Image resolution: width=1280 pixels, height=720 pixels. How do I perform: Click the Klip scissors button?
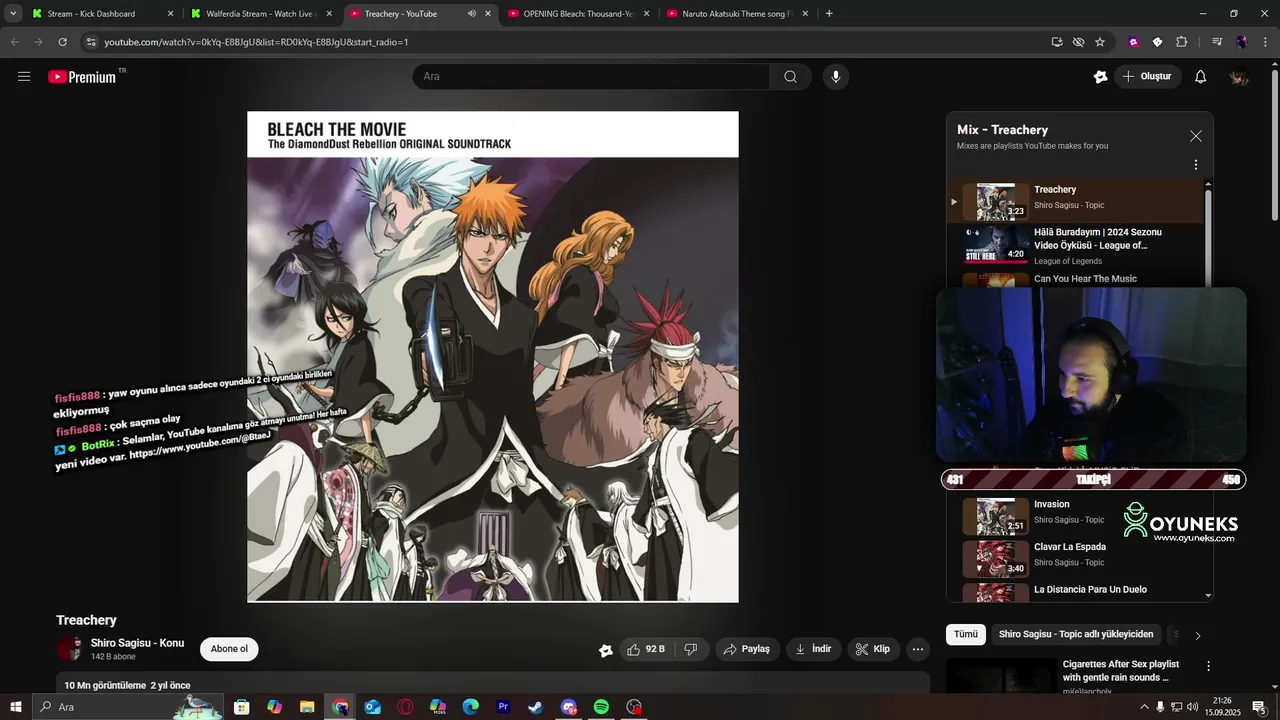[874, 649]
